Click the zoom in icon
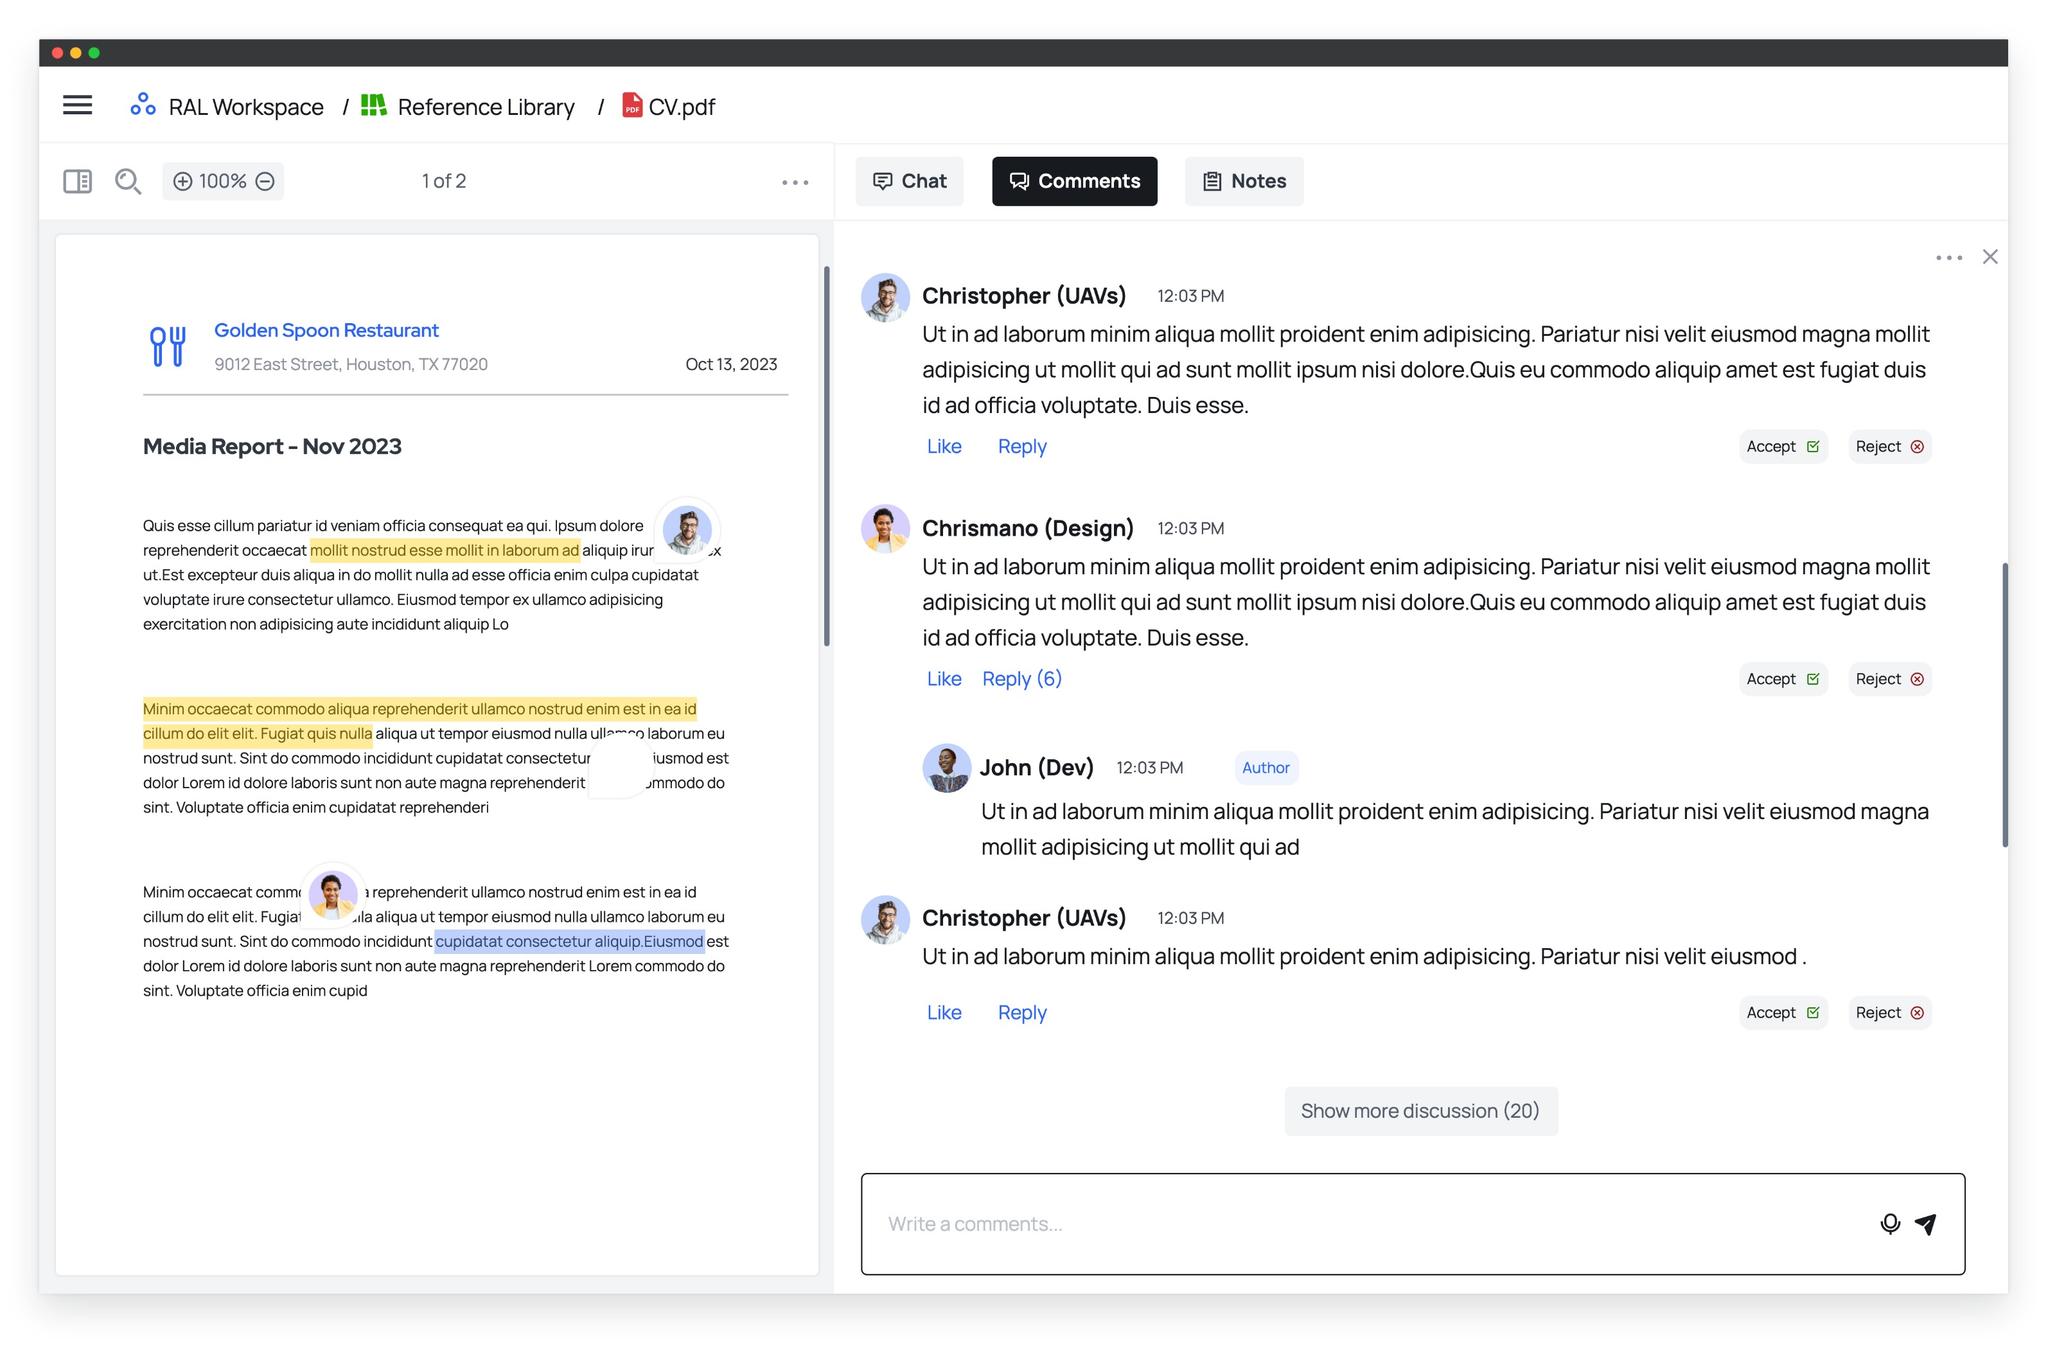This screenshot has height=1349, width=2048. 181,179
